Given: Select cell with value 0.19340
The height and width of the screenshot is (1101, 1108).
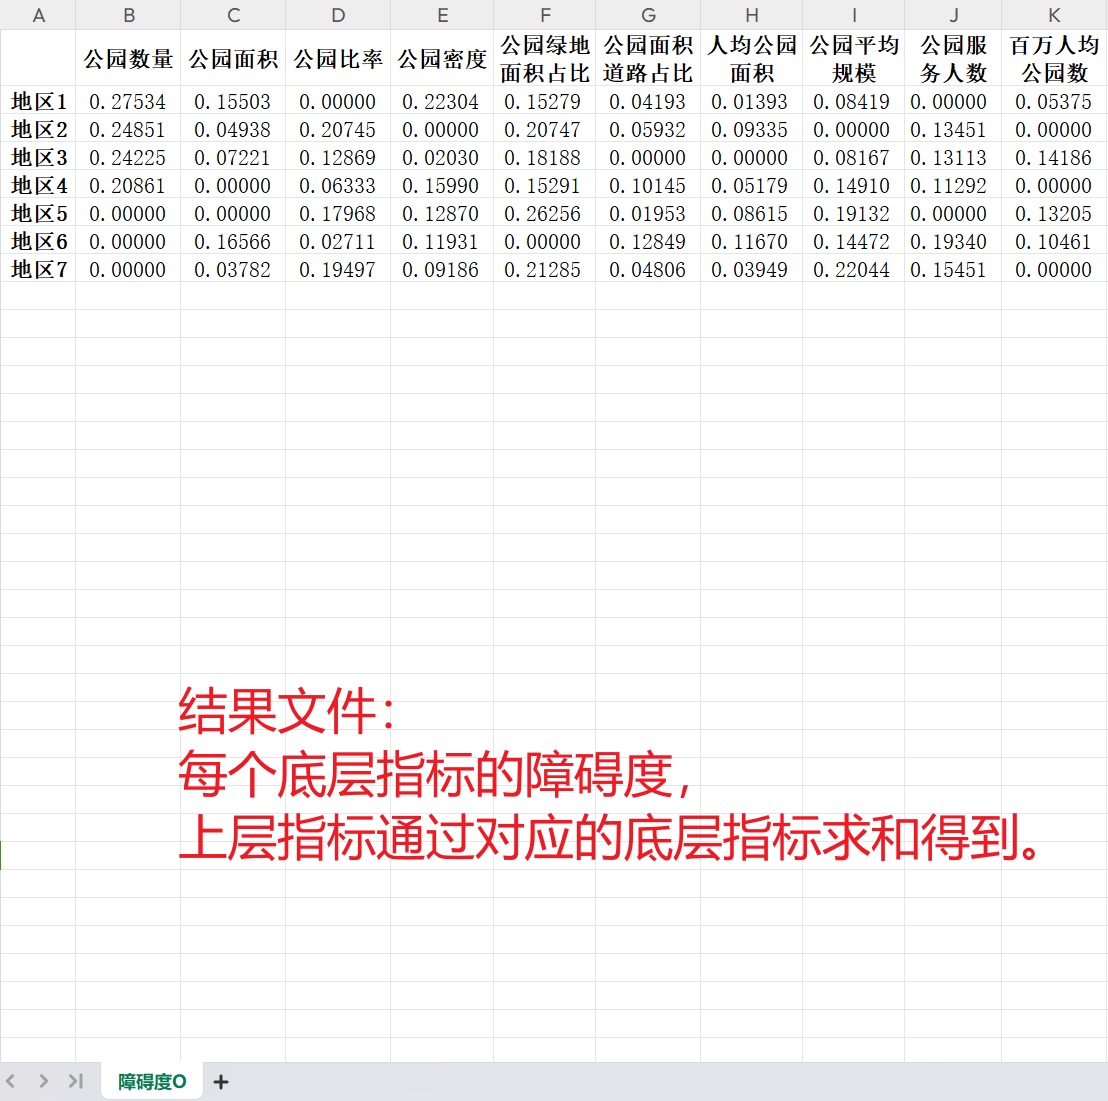Looking at the screenshot, I should click(953, 242).
